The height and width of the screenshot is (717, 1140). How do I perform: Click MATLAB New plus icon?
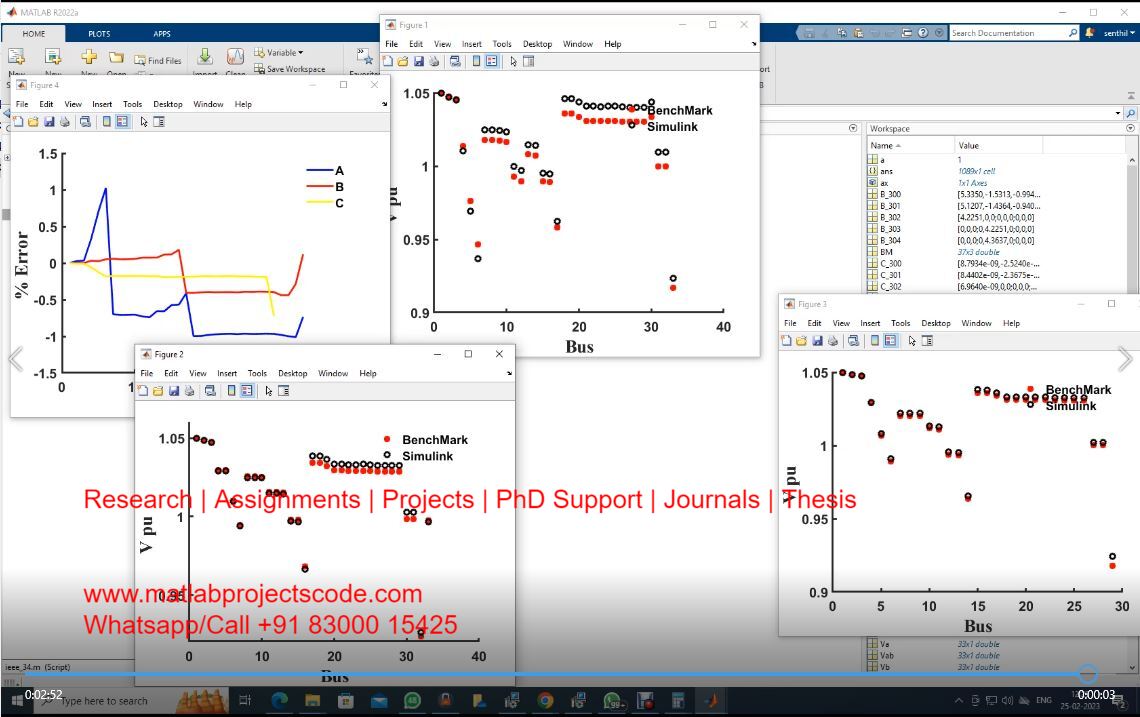(89, 57)
